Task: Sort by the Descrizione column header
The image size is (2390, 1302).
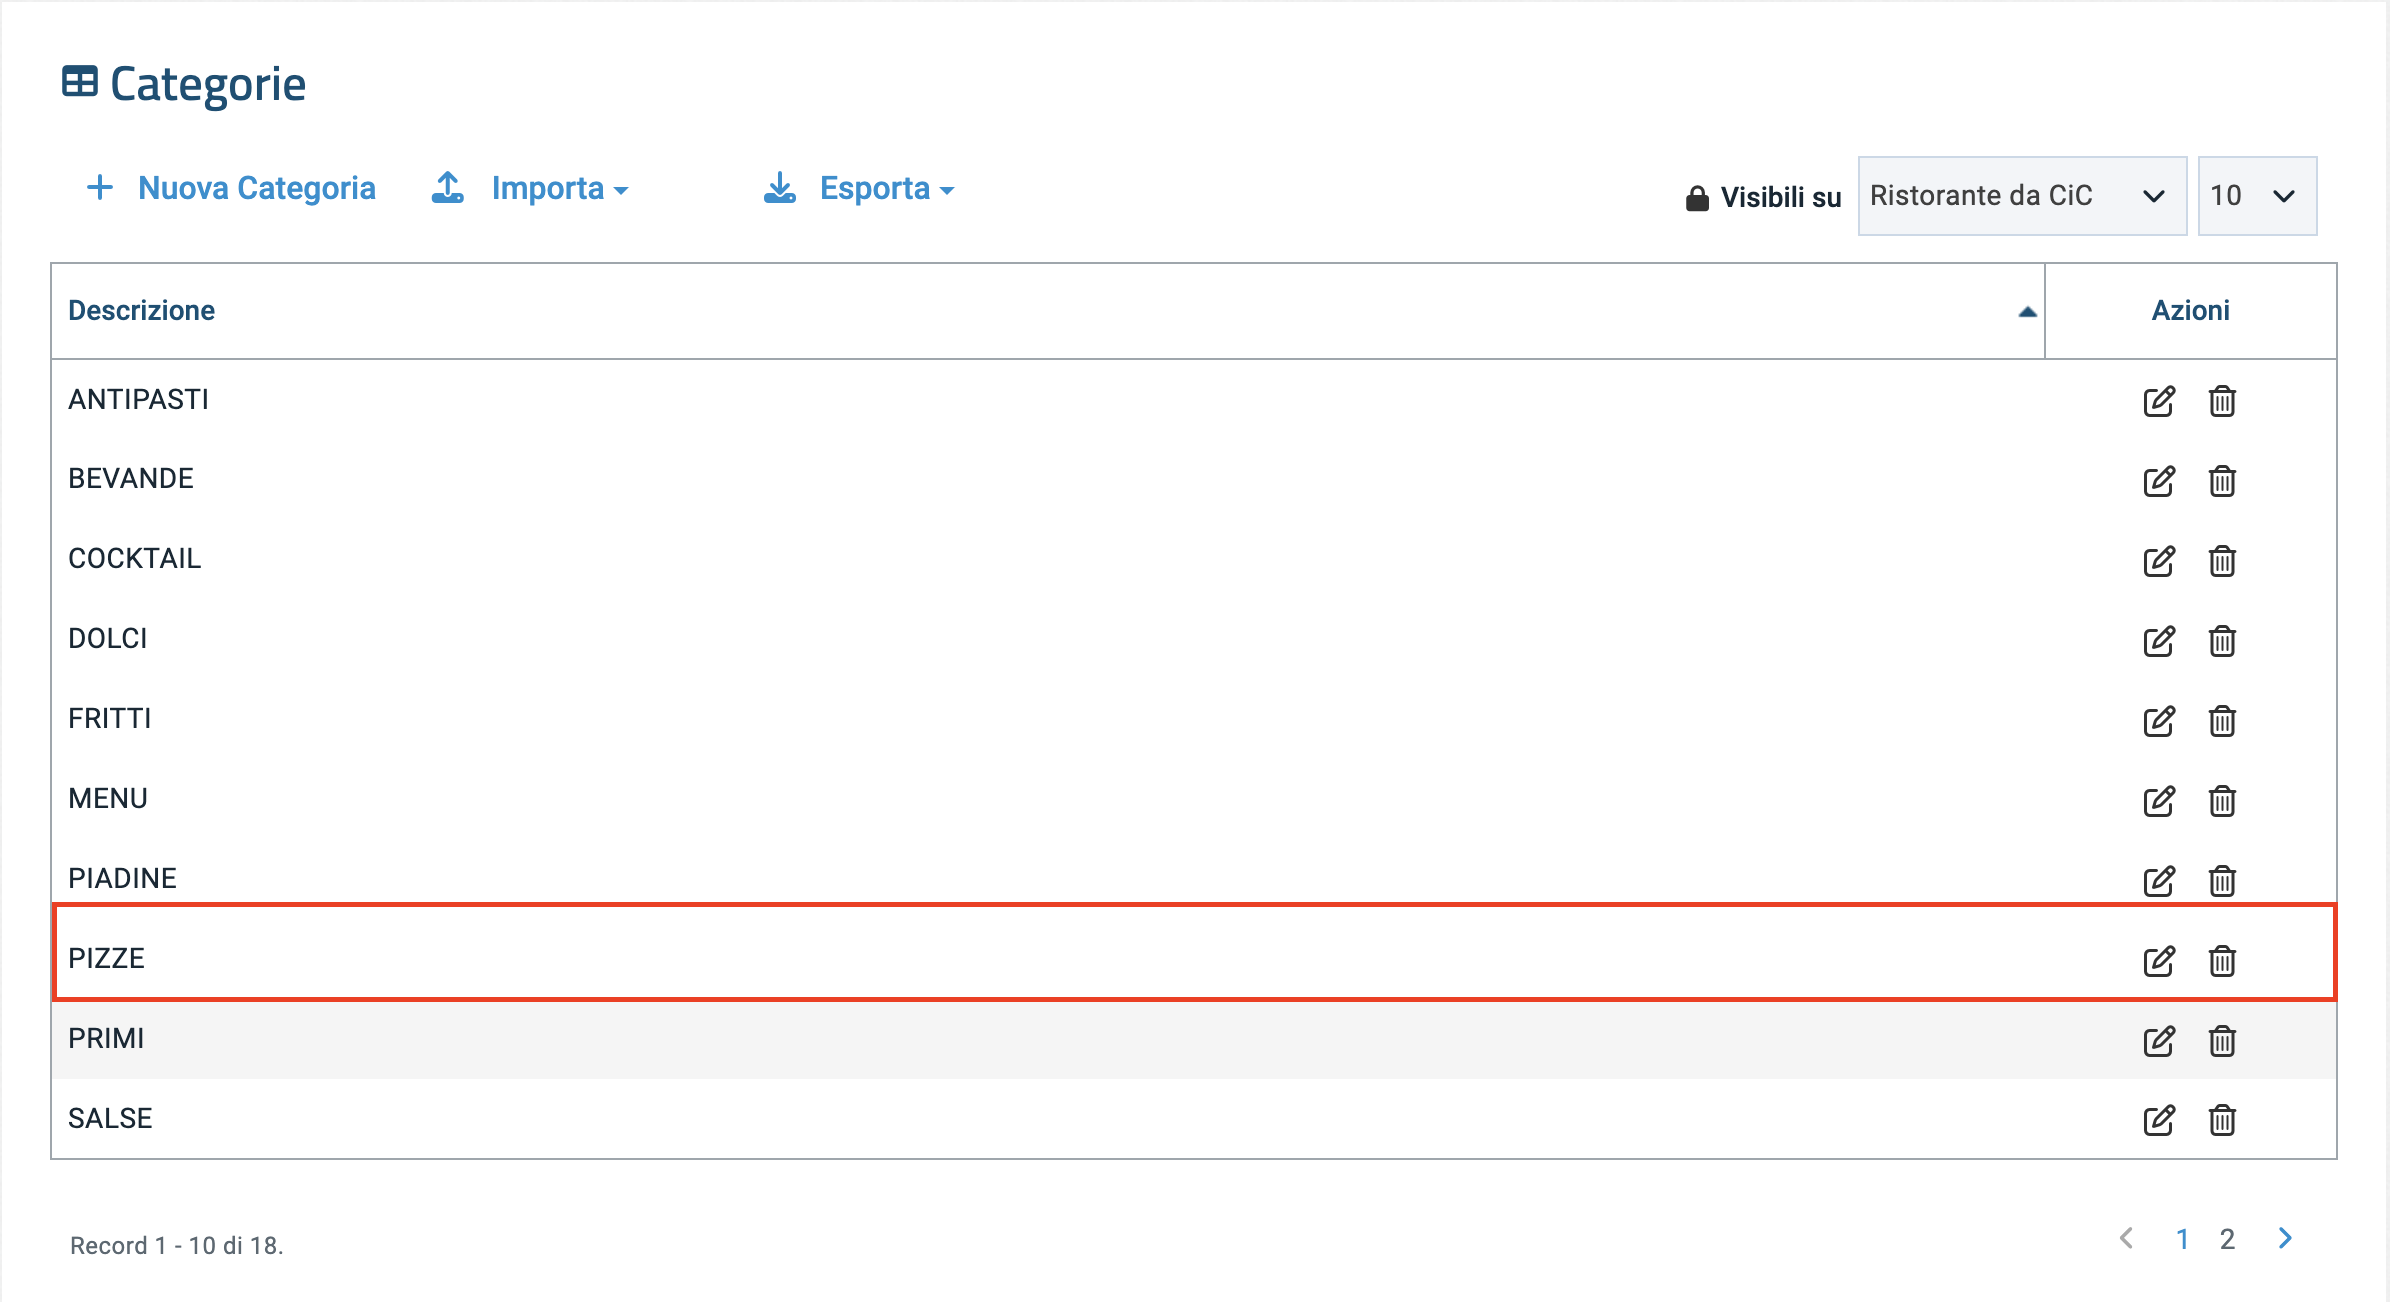Action: point(142,311)
